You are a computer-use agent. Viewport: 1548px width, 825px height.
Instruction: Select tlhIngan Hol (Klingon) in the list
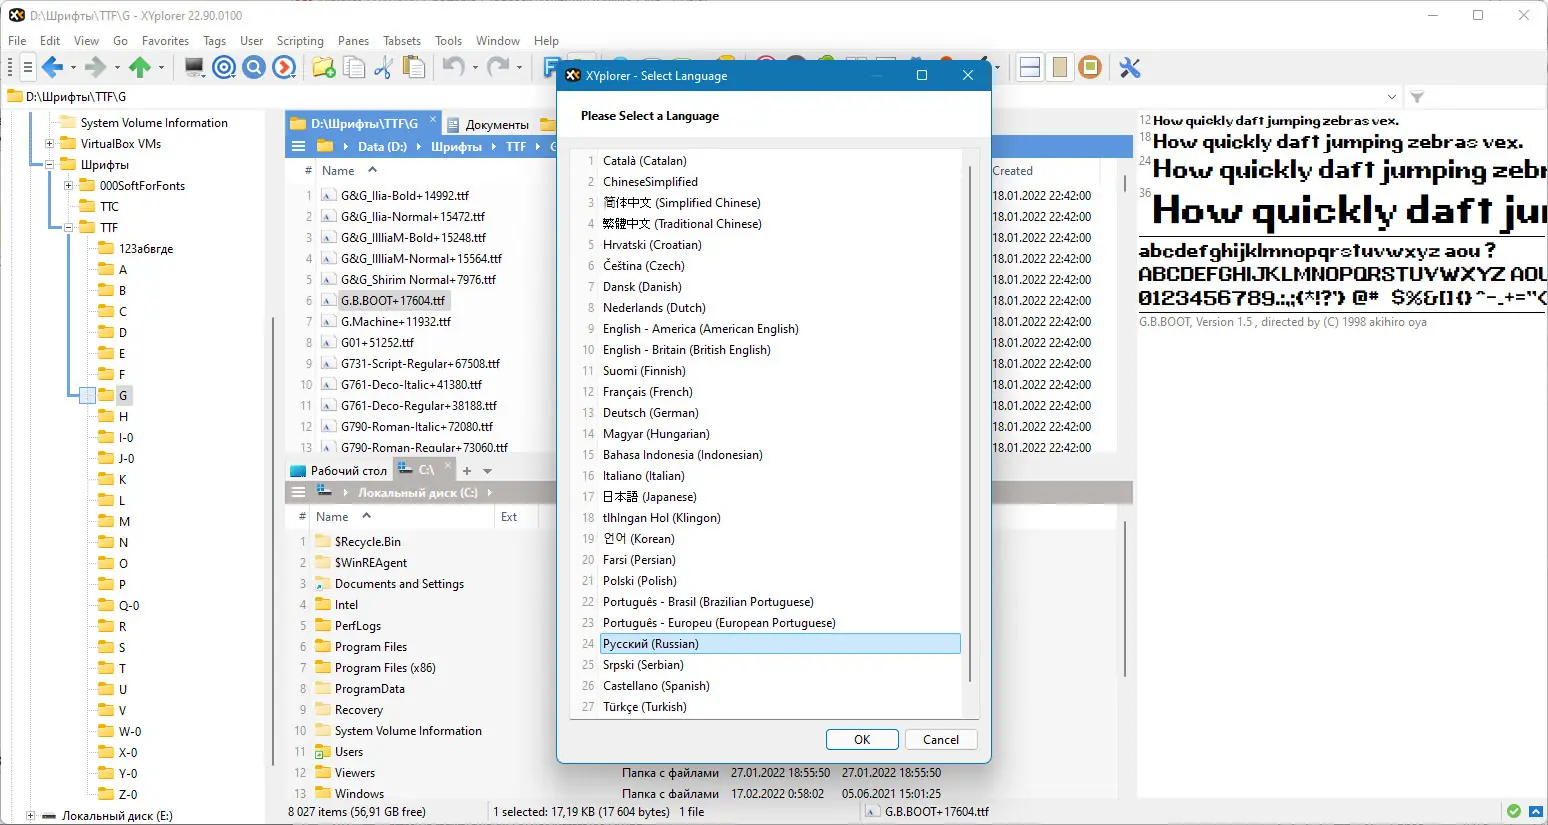click(780, 518)
